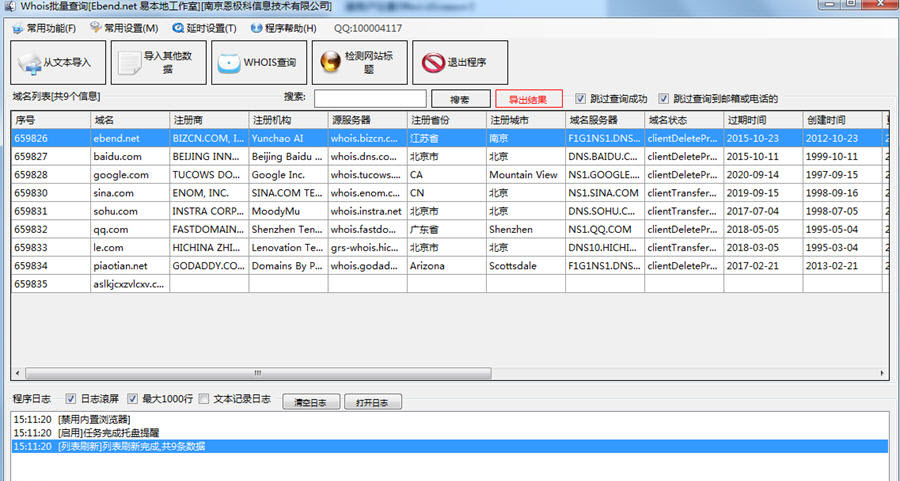This screenshot has height=481, width=900.
Task: Click the globe icon on 检测网站标题 button
Action: (330, 62)
